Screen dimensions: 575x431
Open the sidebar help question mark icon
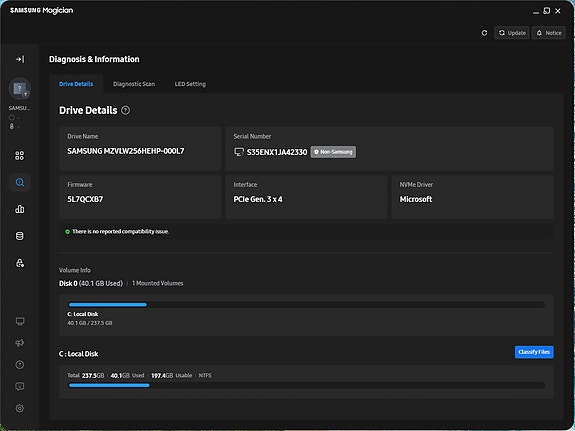point(20,365)
